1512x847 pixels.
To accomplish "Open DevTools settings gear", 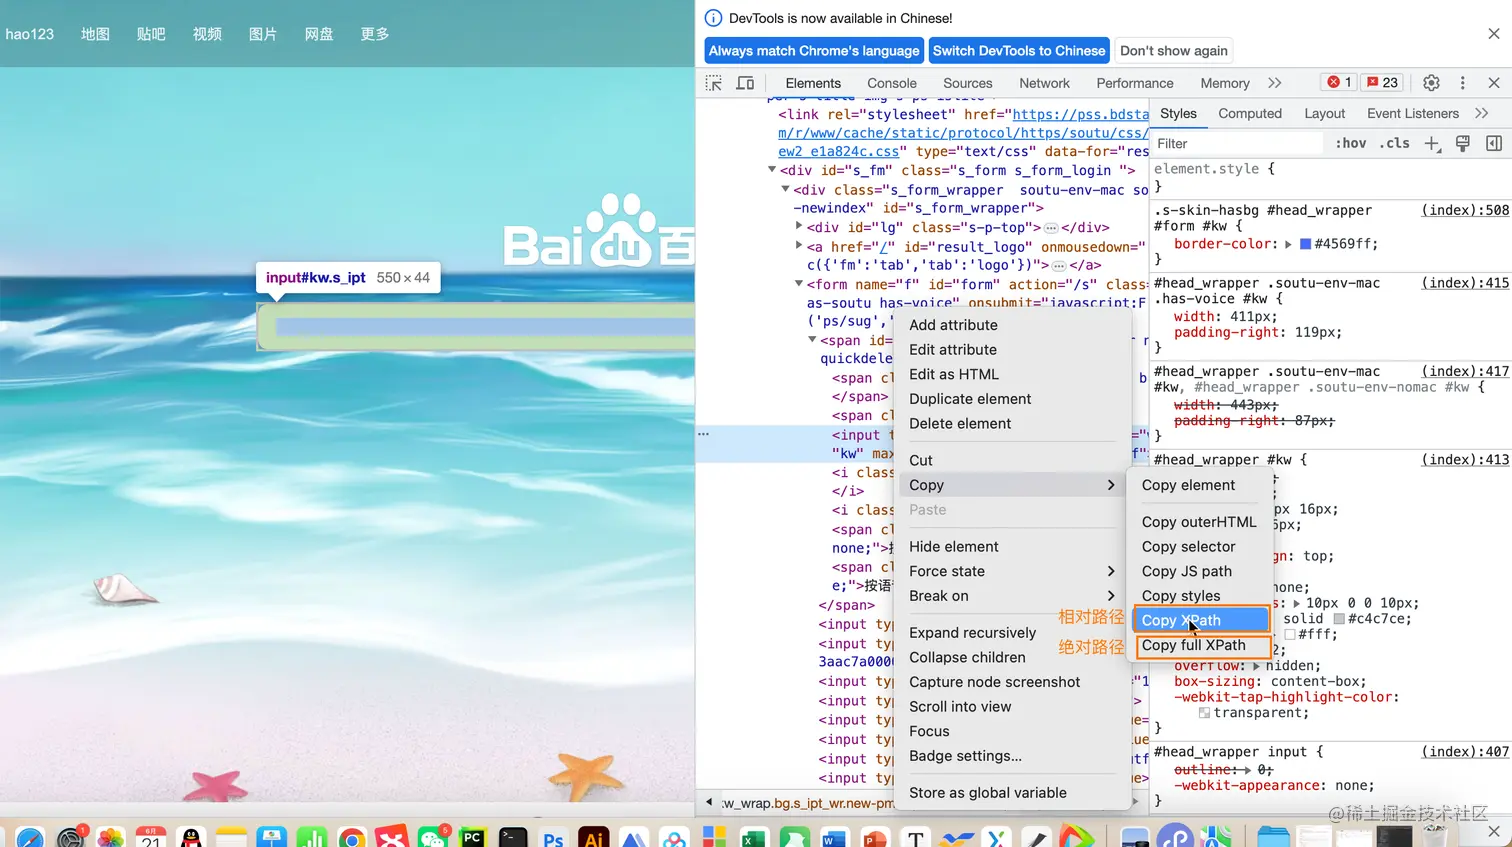I will tap(1431, 83).
